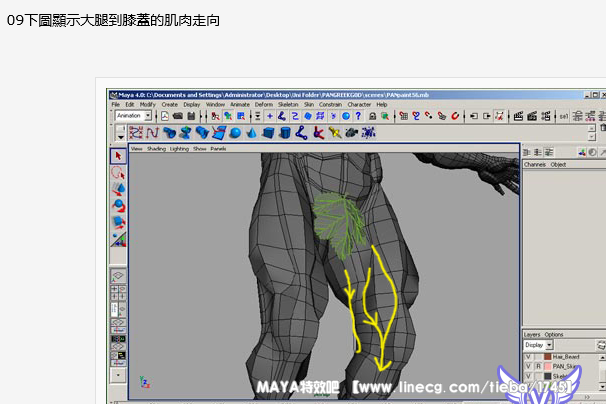Toggle visibility of Hair_Beard layer
The image size is (606, 404).
pos(528,357)
